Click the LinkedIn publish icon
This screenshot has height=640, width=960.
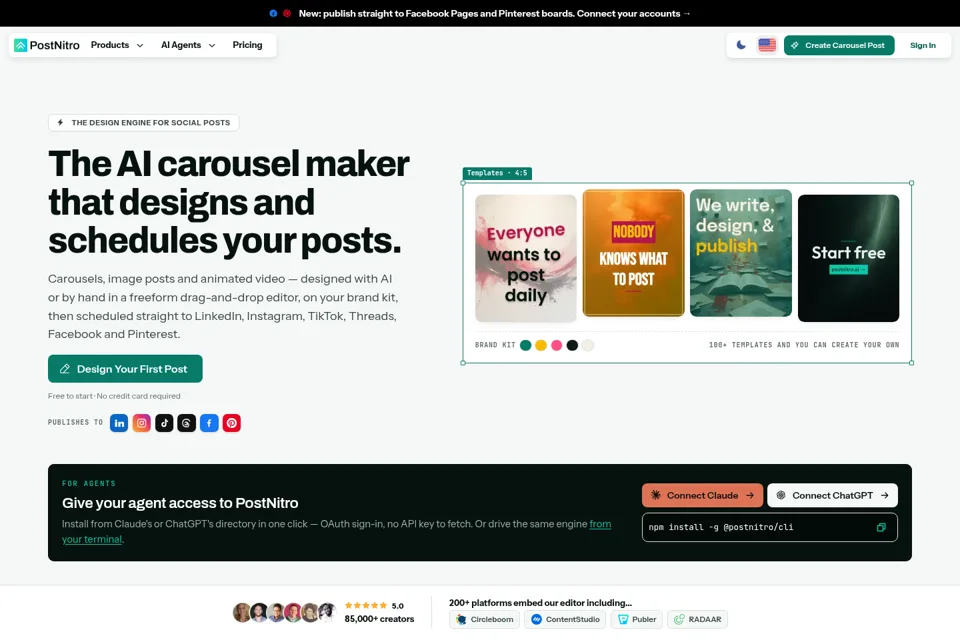[119, 423]
